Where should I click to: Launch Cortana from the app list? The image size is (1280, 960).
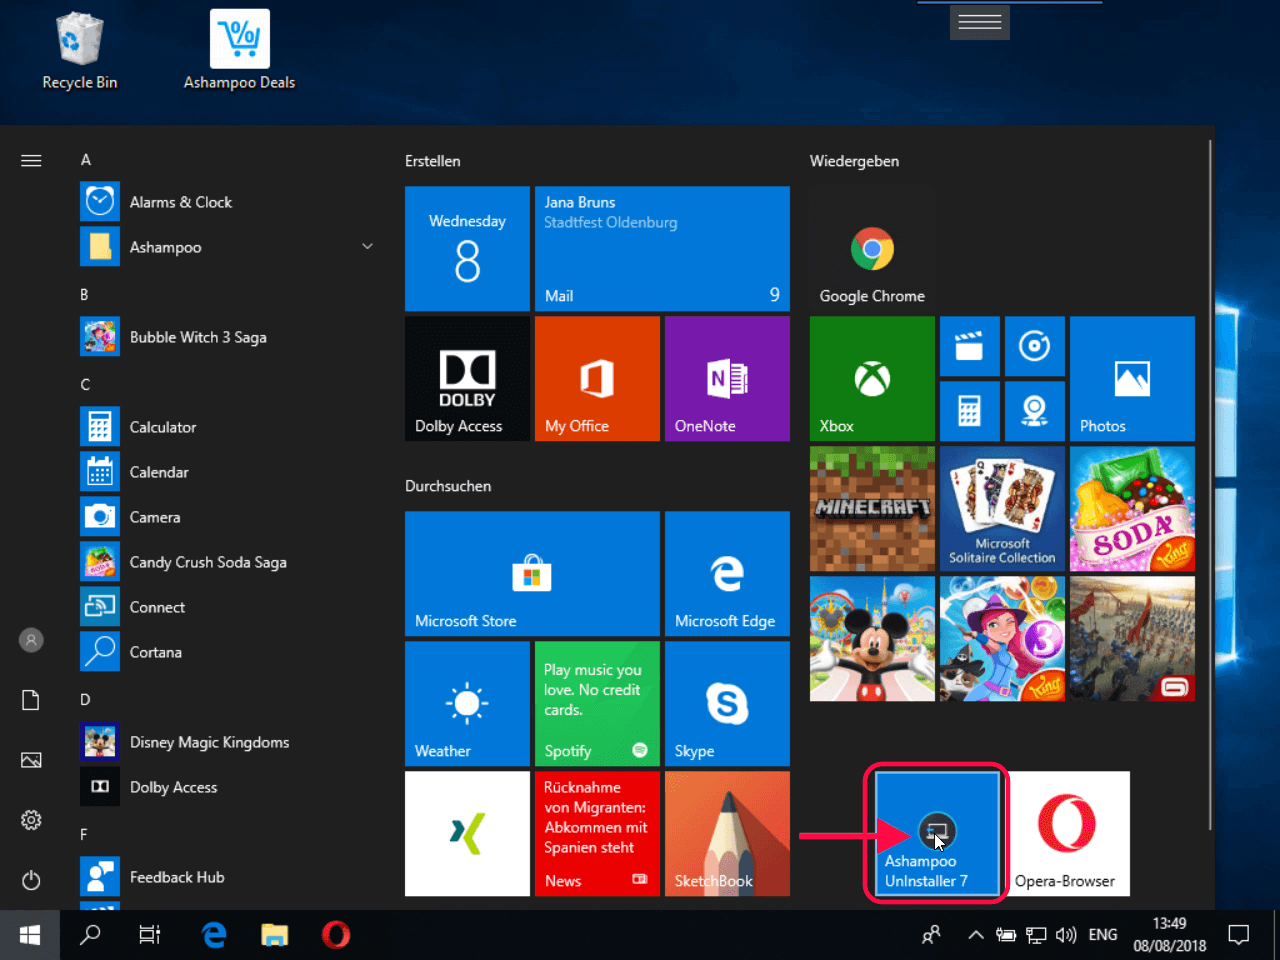(x=228, y=652)
